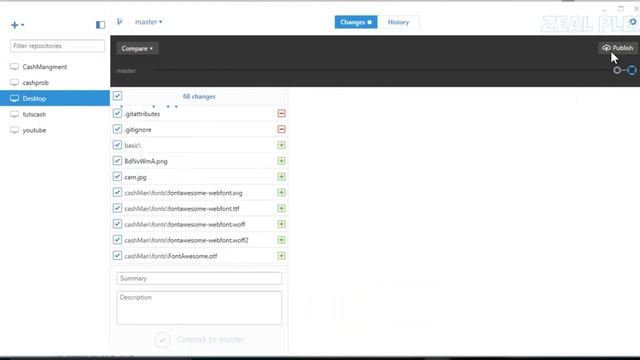
Task: Select the CashMangment repository
Action: coord(55,67)
